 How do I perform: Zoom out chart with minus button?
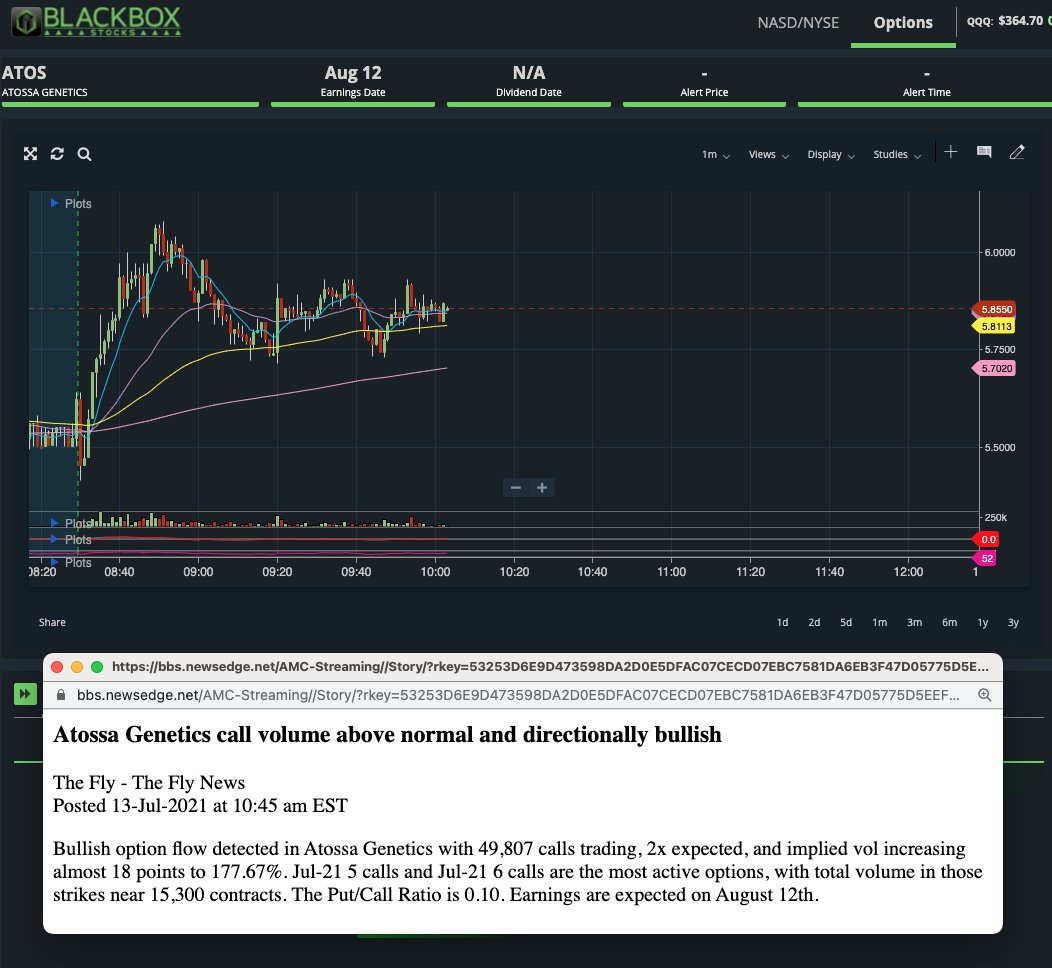click(516, 488)
